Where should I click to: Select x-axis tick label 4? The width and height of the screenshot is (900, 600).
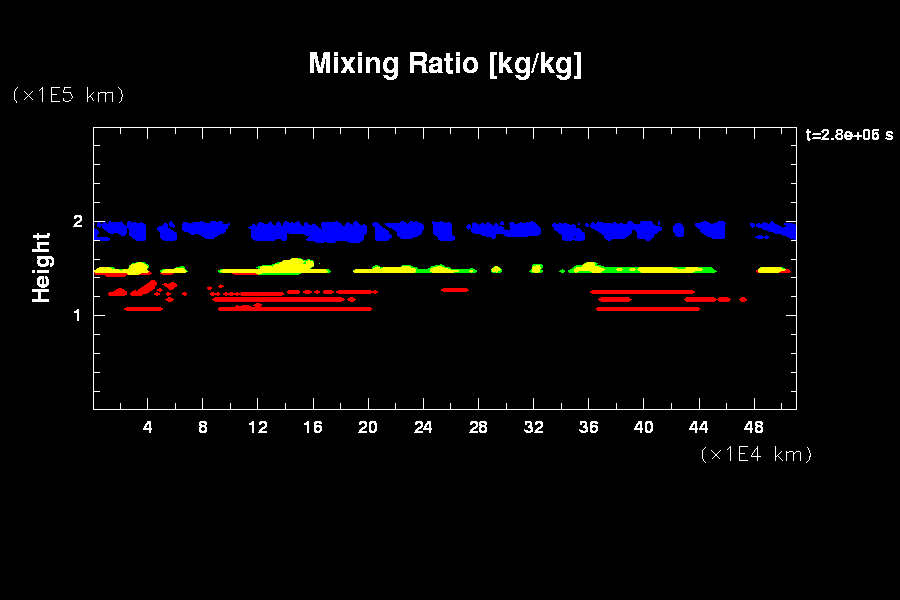coord(148,427)
